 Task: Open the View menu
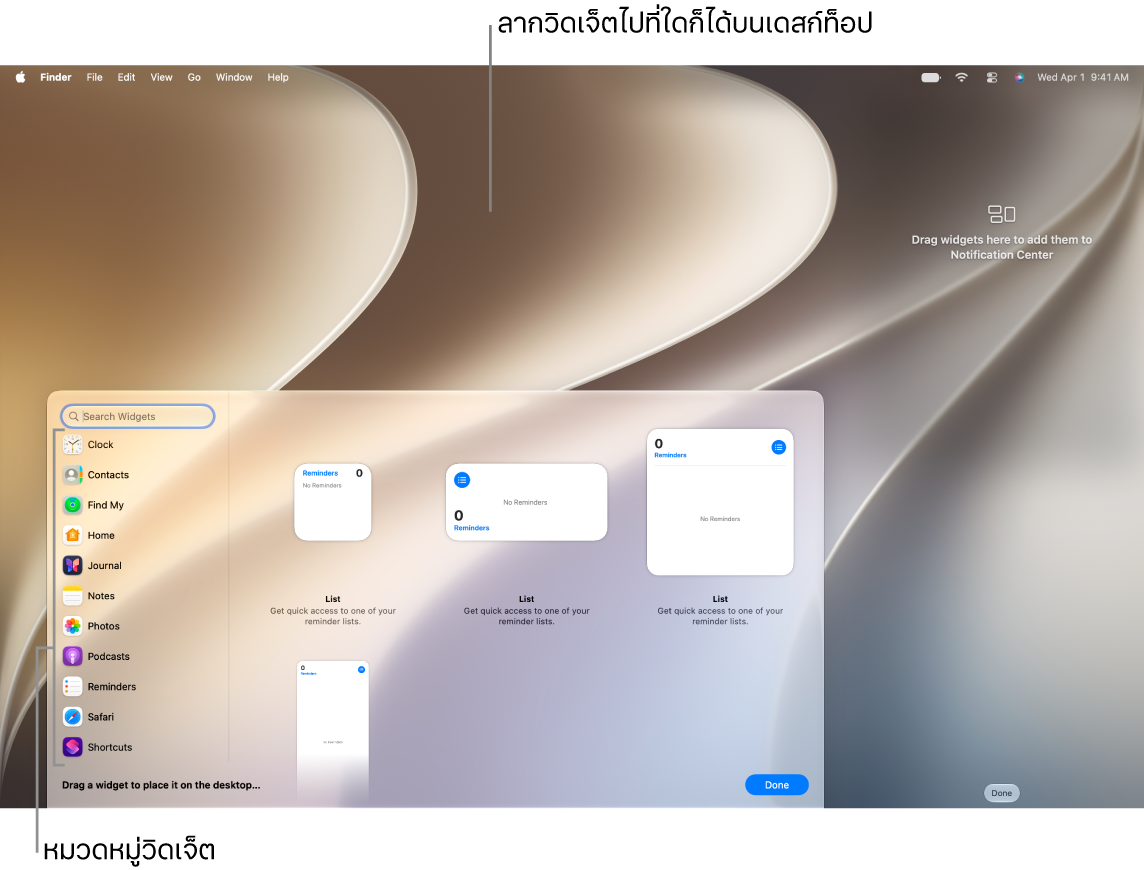click(x=161, y=77)
